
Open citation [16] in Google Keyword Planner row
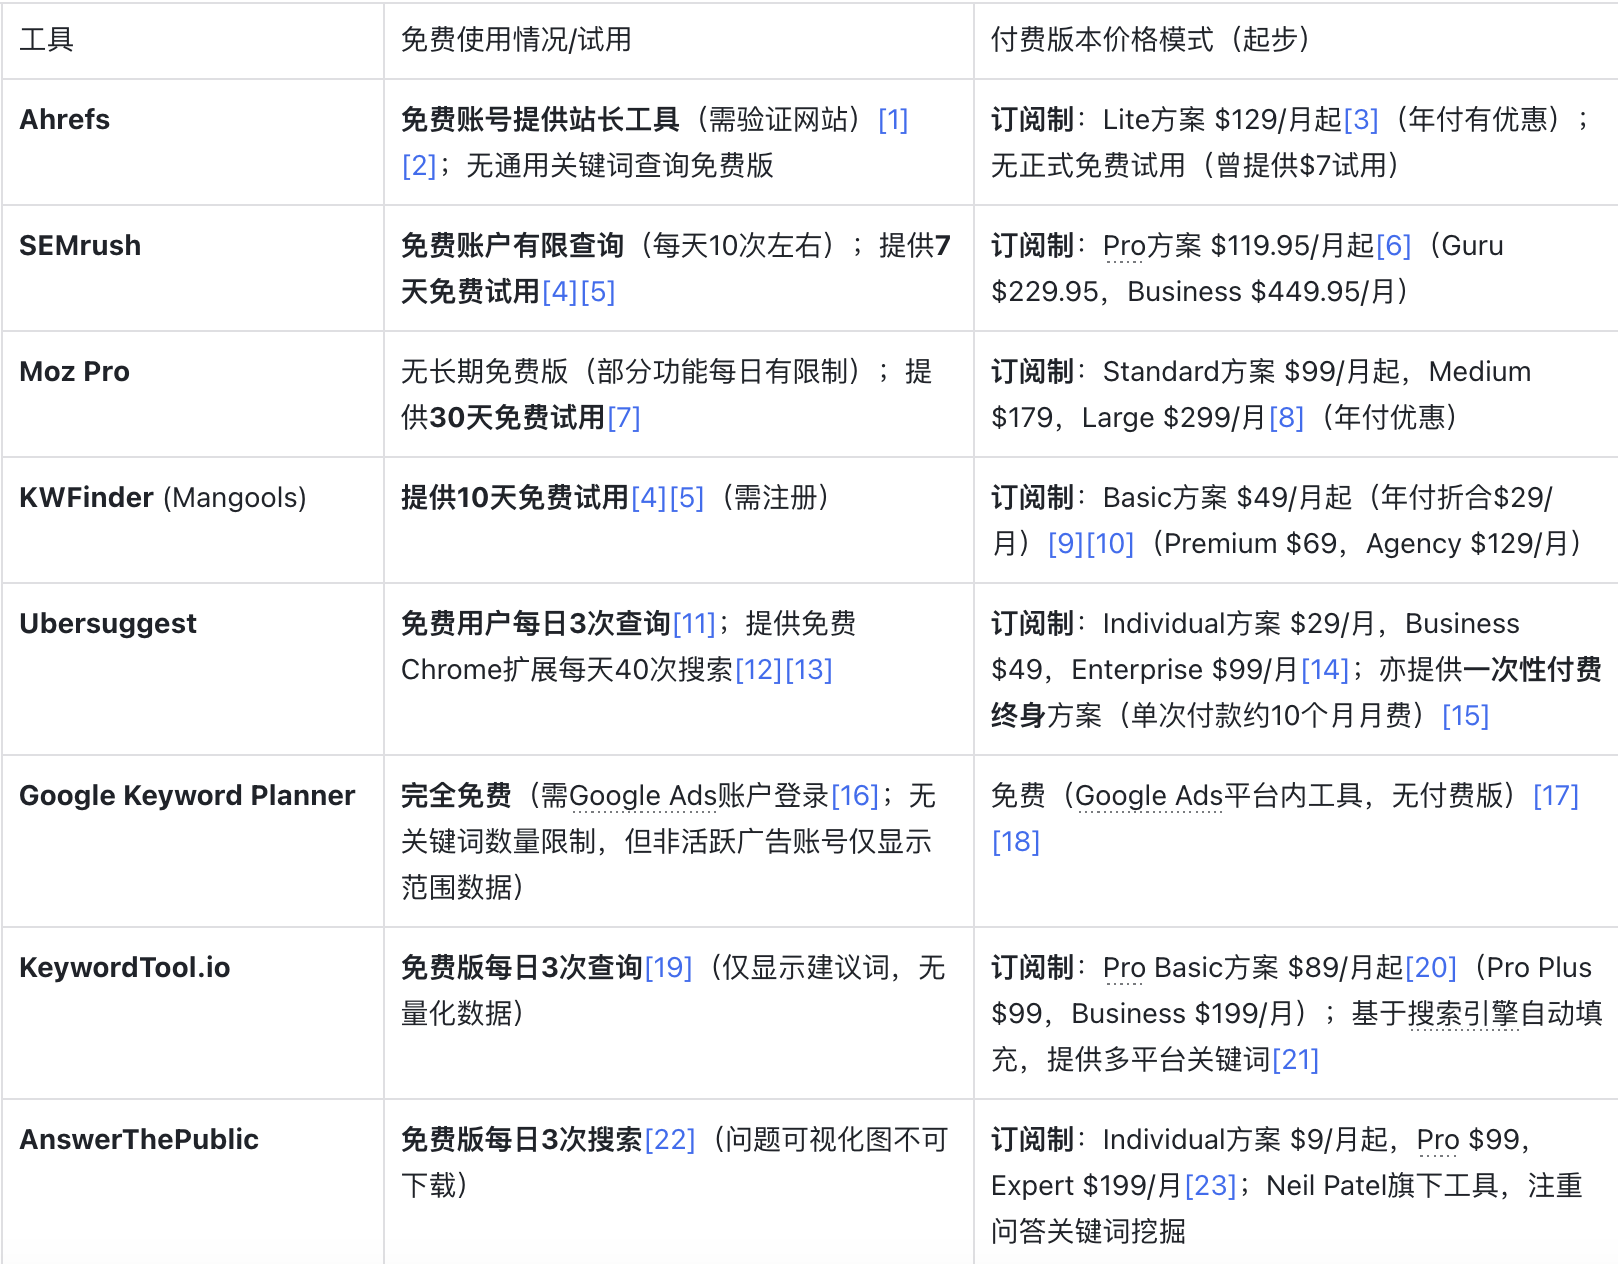click(856, 795)
